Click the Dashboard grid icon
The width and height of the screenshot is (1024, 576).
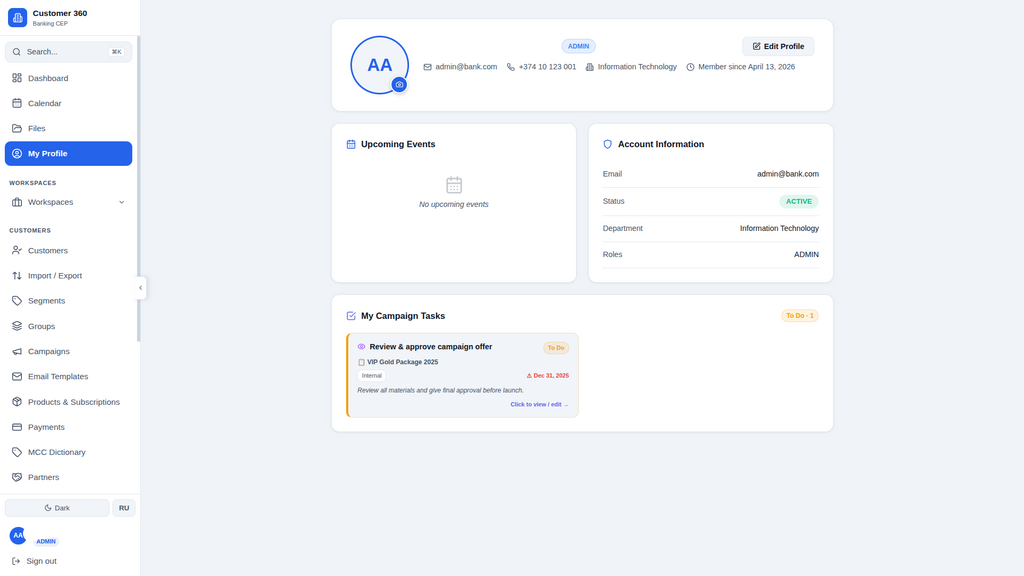(17, 78)
